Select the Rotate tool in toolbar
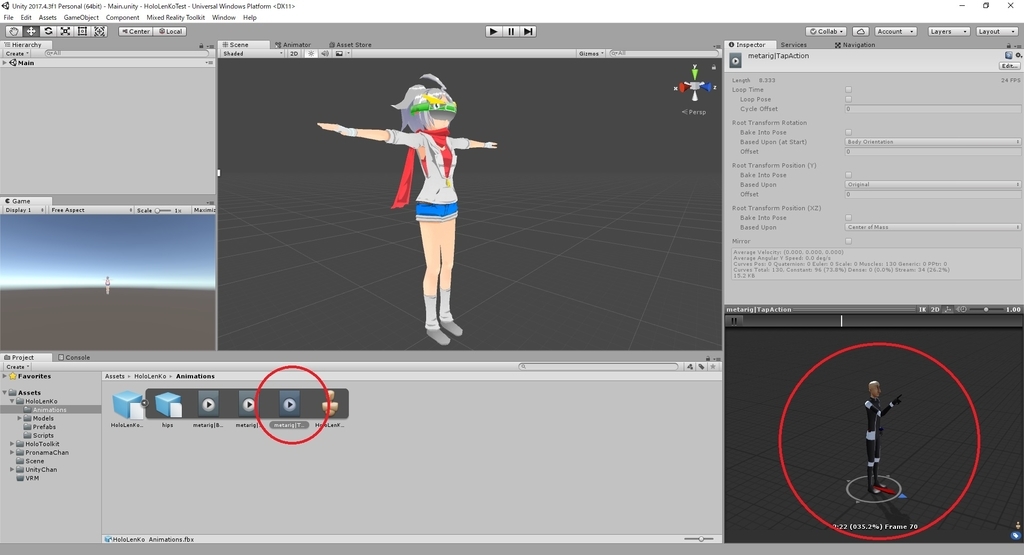Viewport: 1024px width, 555px height. [48, 31]
